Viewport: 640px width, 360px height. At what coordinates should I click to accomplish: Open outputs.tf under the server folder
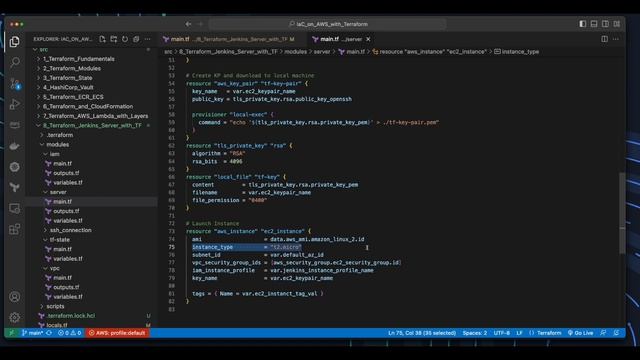pos(66,211)
